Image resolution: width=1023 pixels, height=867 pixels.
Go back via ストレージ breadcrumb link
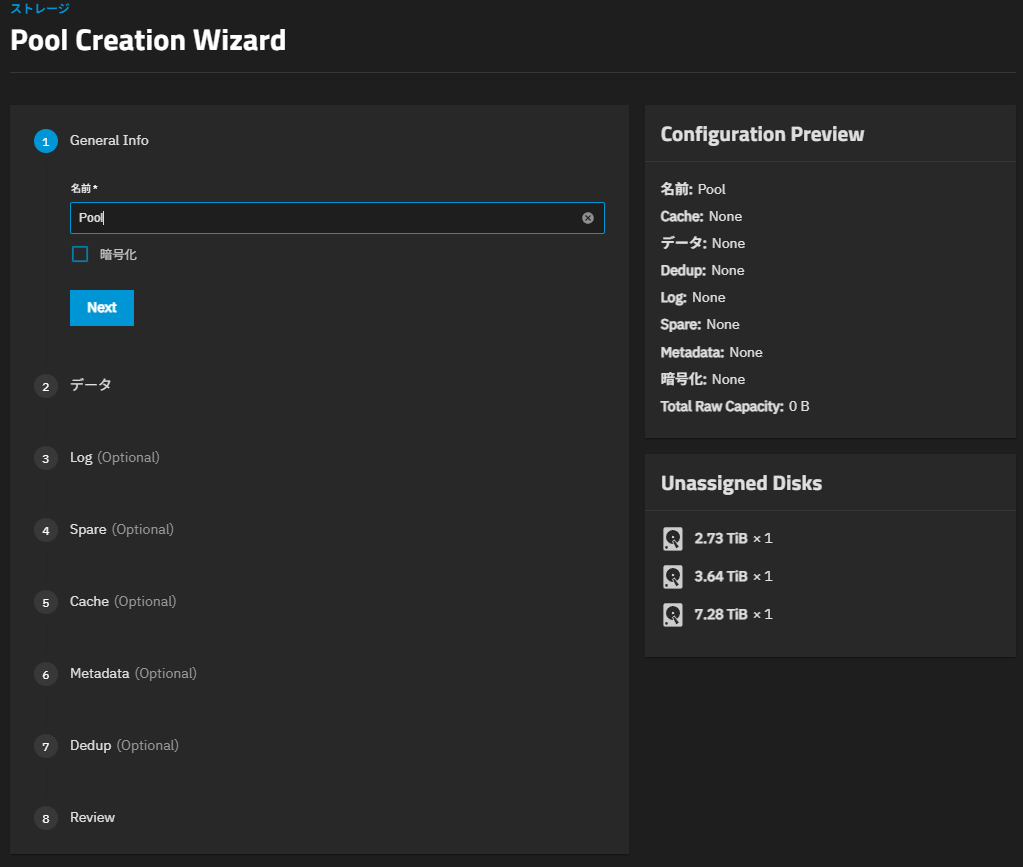point(40,9)
